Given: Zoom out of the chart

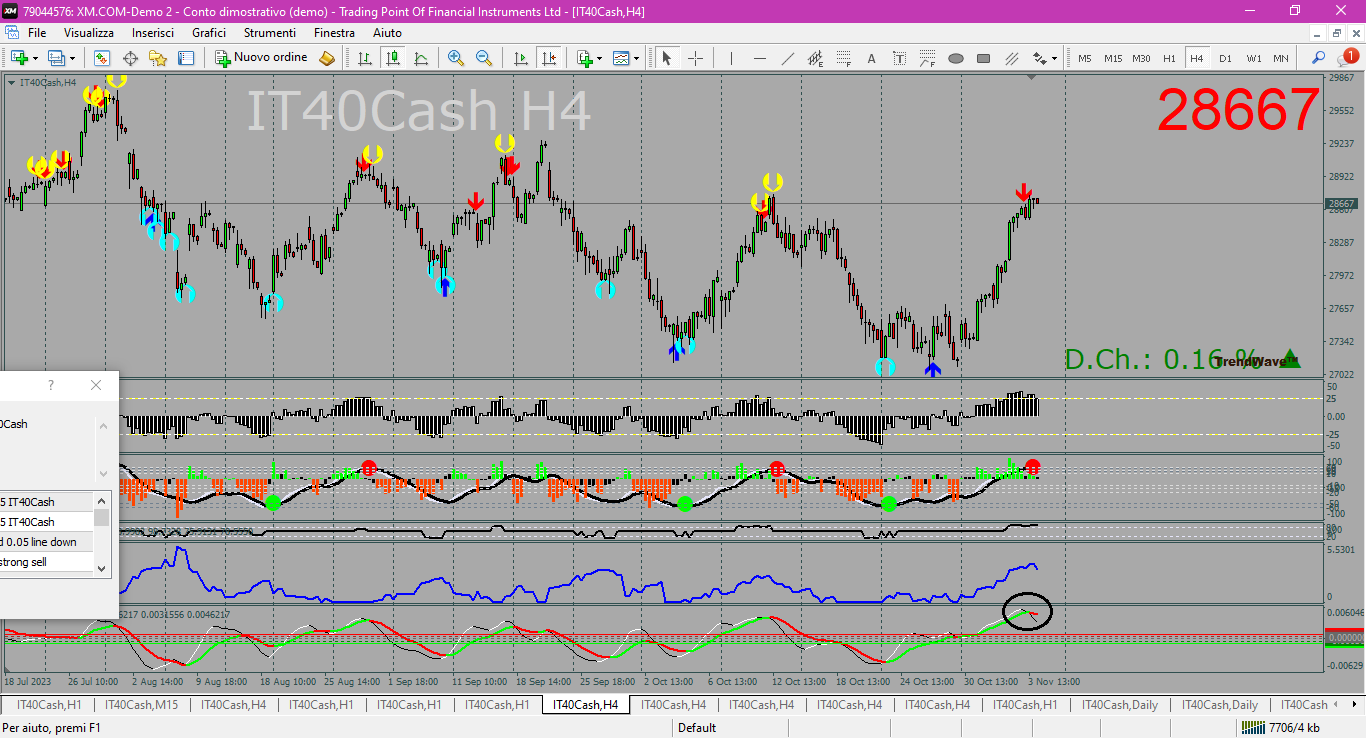Looking at the screenshot, I should 484,58.
